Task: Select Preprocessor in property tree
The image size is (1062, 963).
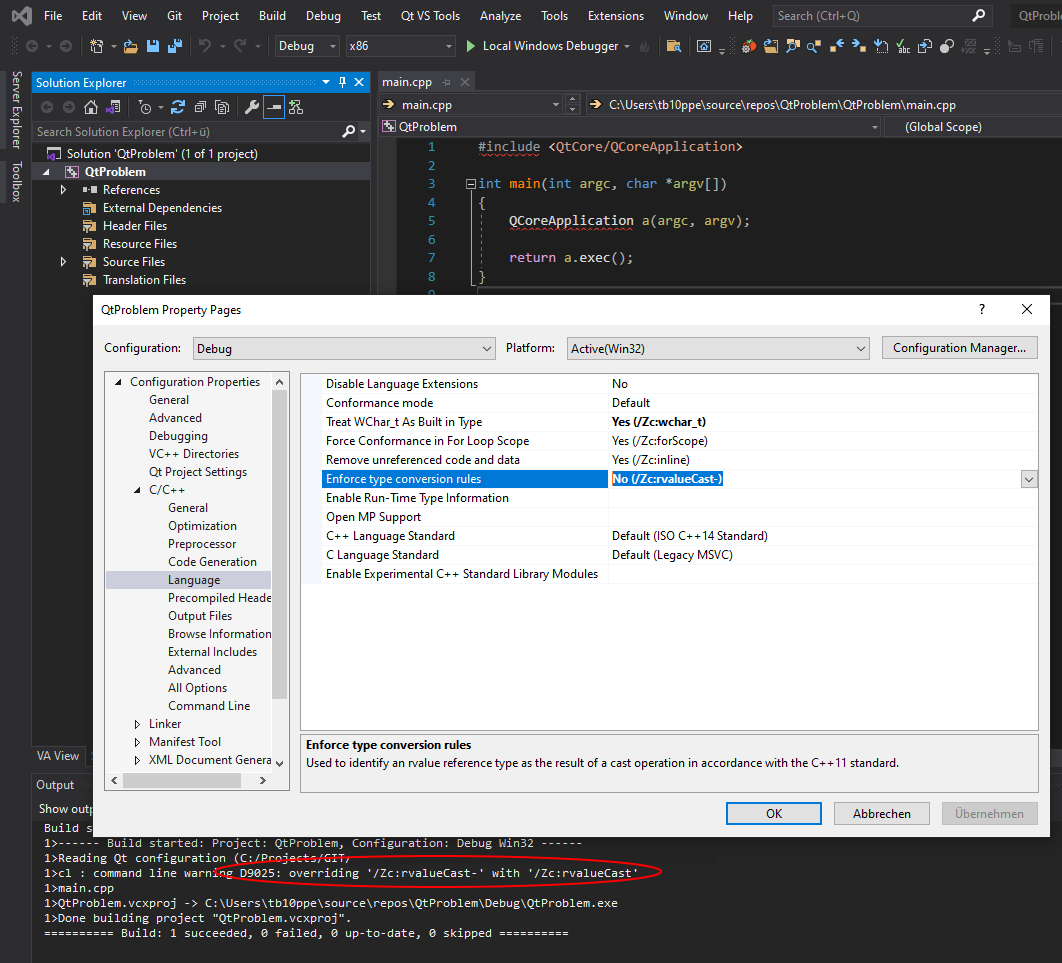Action: point(202,544)
